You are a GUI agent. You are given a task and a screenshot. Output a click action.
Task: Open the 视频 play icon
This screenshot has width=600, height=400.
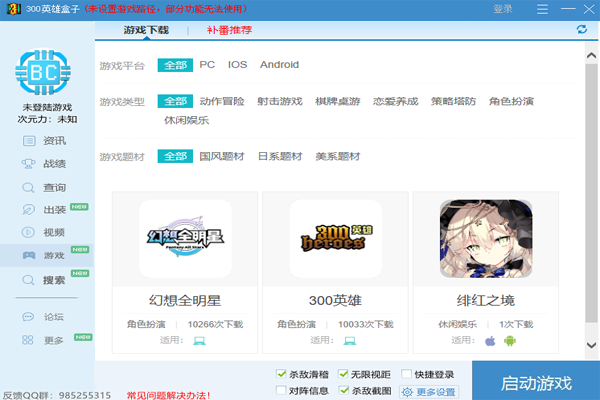(28, 232)
